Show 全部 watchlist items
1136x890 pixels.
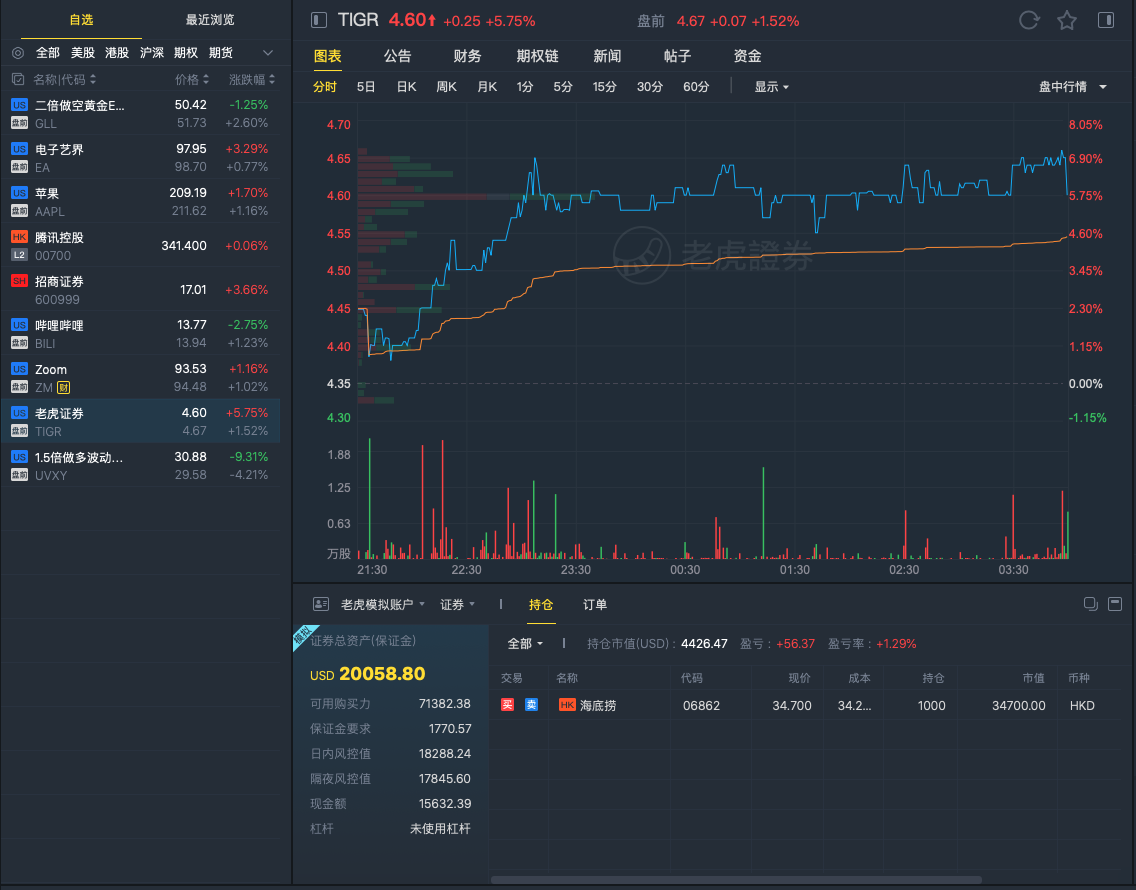point(48,53)
